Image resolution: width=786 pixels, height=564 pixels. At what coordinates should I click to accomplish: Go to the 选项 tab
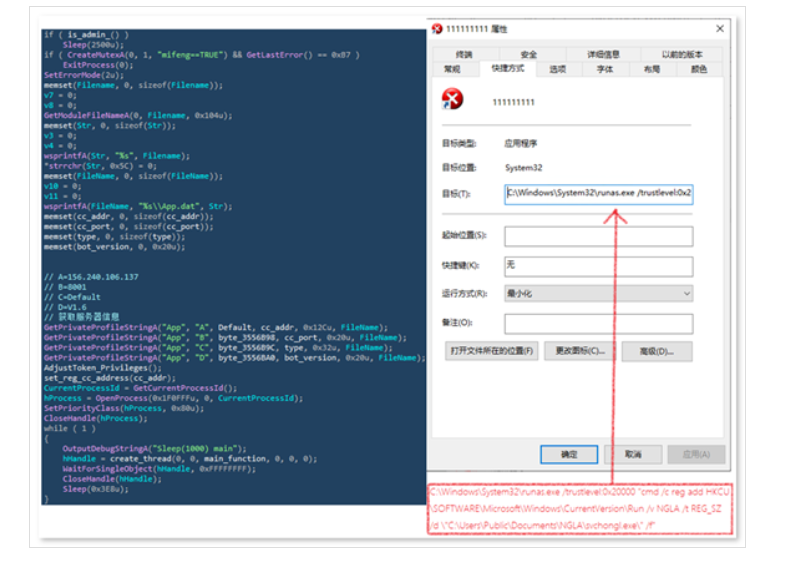pos(557,69)
